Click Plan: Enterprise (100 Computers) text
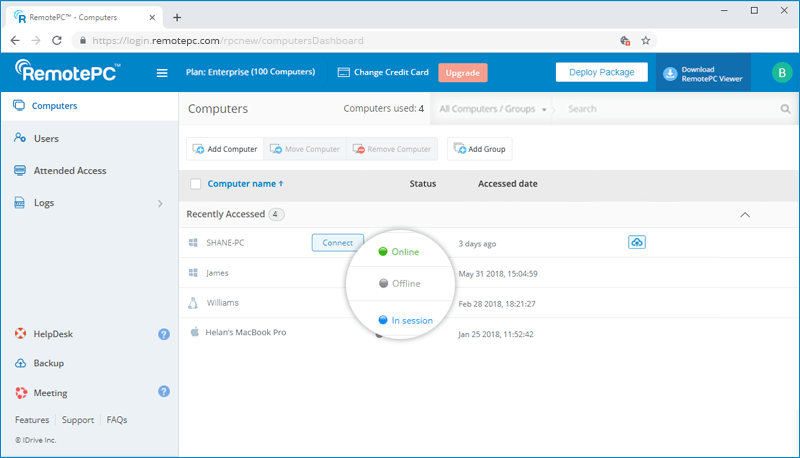 tap(251, 72)
